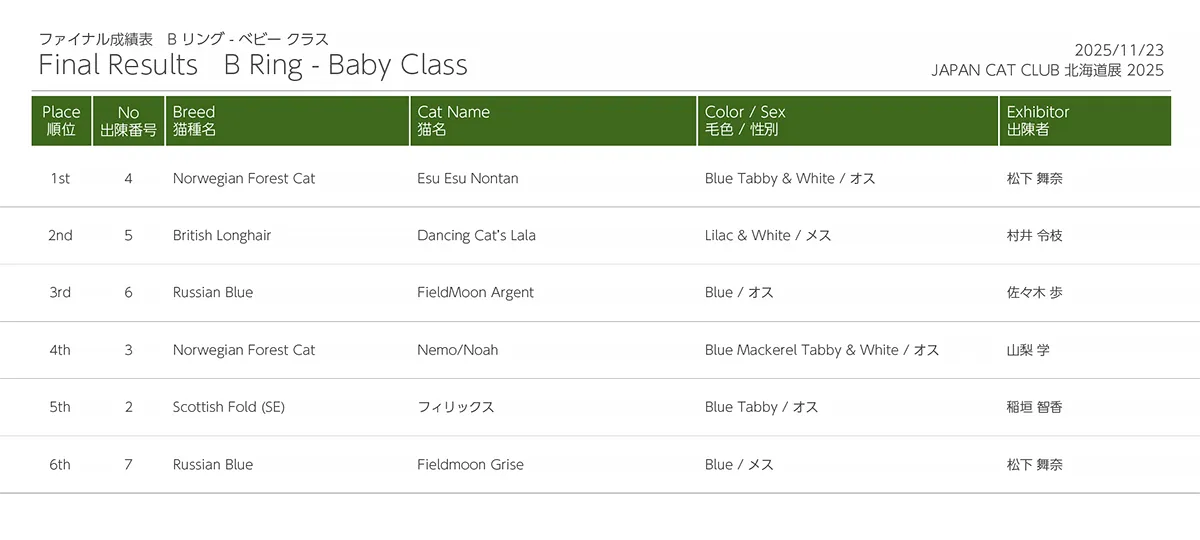
Task: Click the 1st place cell
Action: point(60,179)
